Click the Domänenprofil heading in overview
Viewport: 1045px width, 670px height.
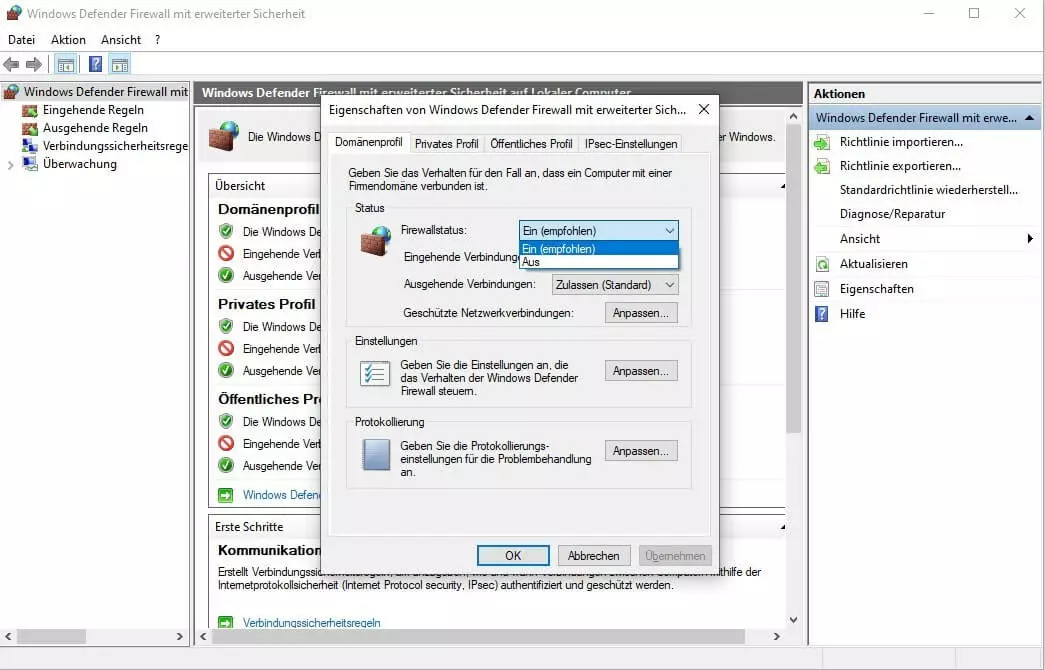click(269, 209)
